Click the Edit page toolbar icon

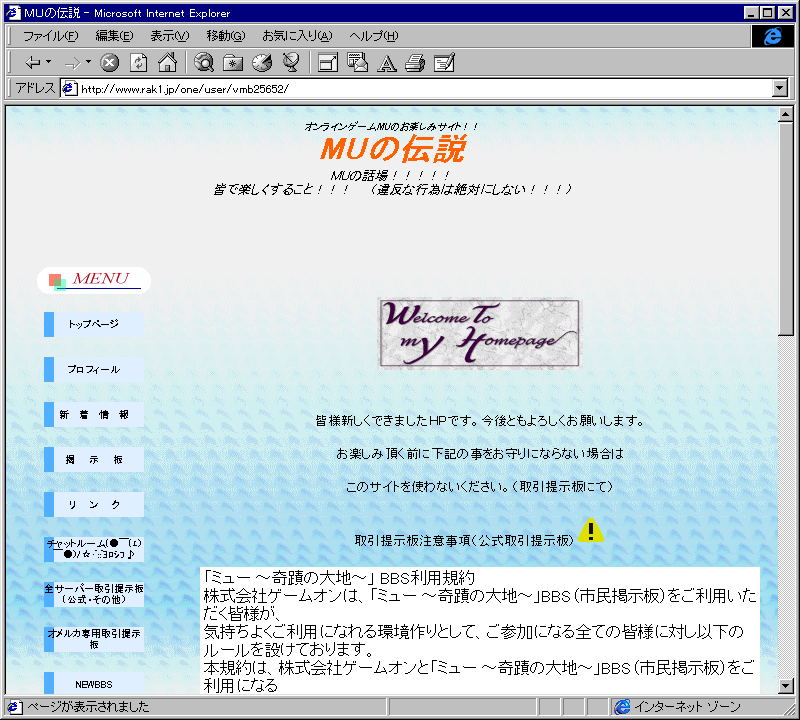(x=444, y=63)
